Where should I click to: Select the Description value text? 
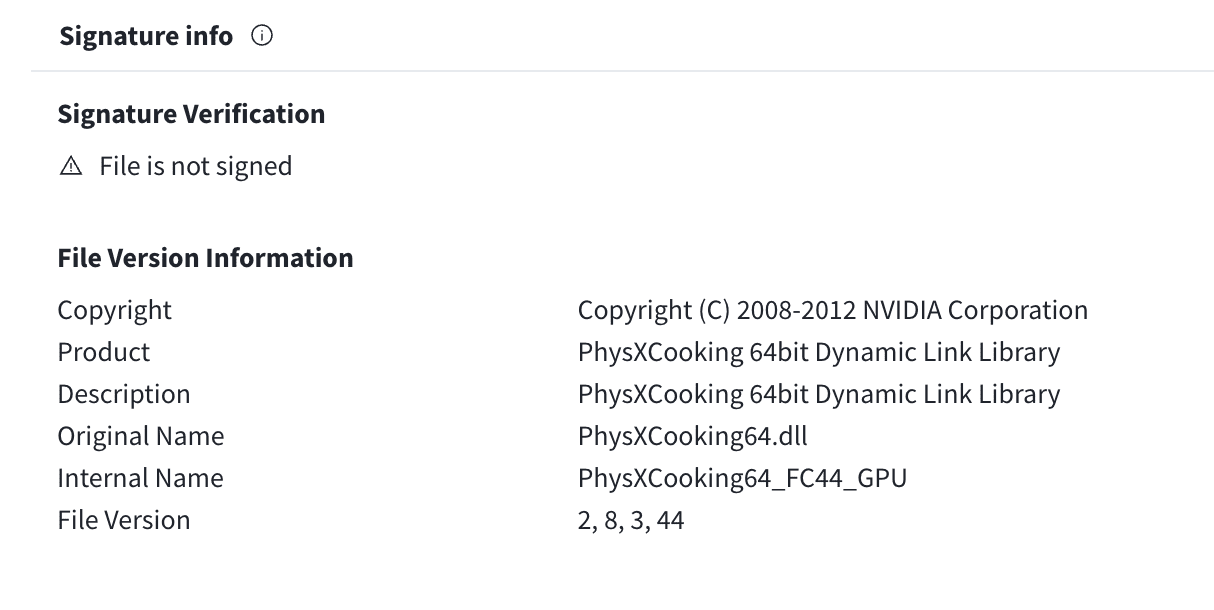pyautogui.click(x=819, y=394)
